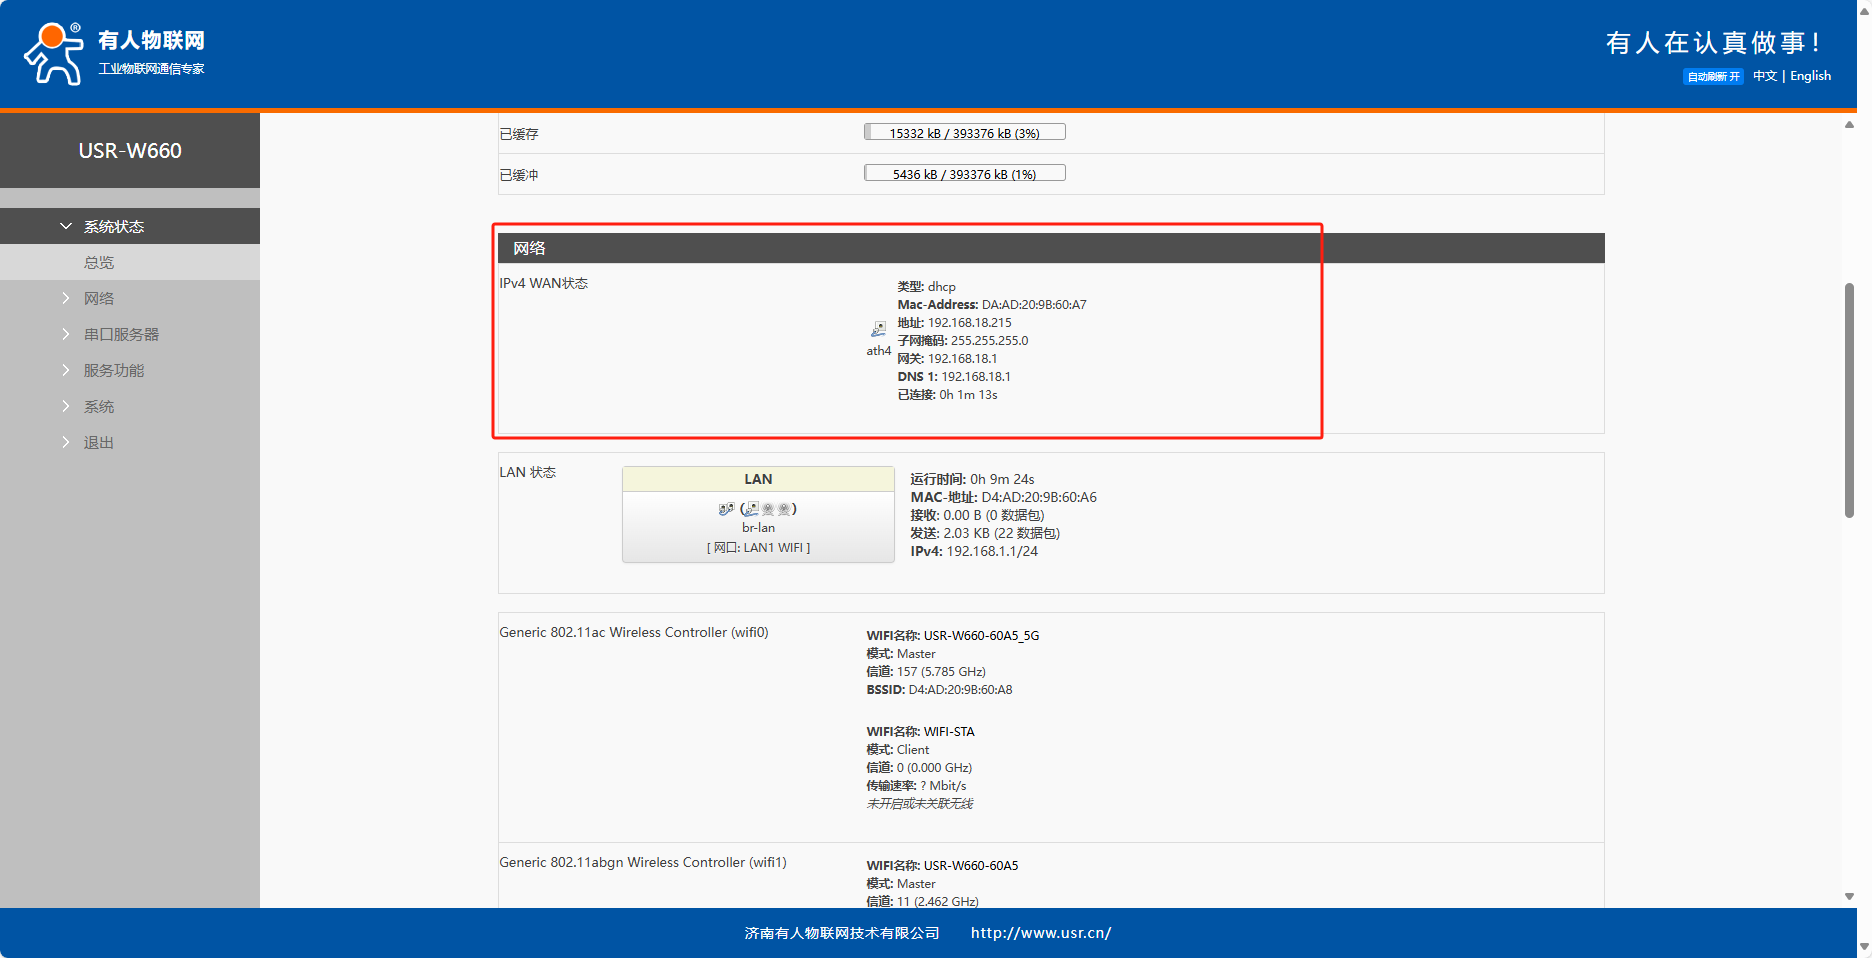Toggle the 自动刷新 开 auto-refresh badge

[x=1713, y=77]
